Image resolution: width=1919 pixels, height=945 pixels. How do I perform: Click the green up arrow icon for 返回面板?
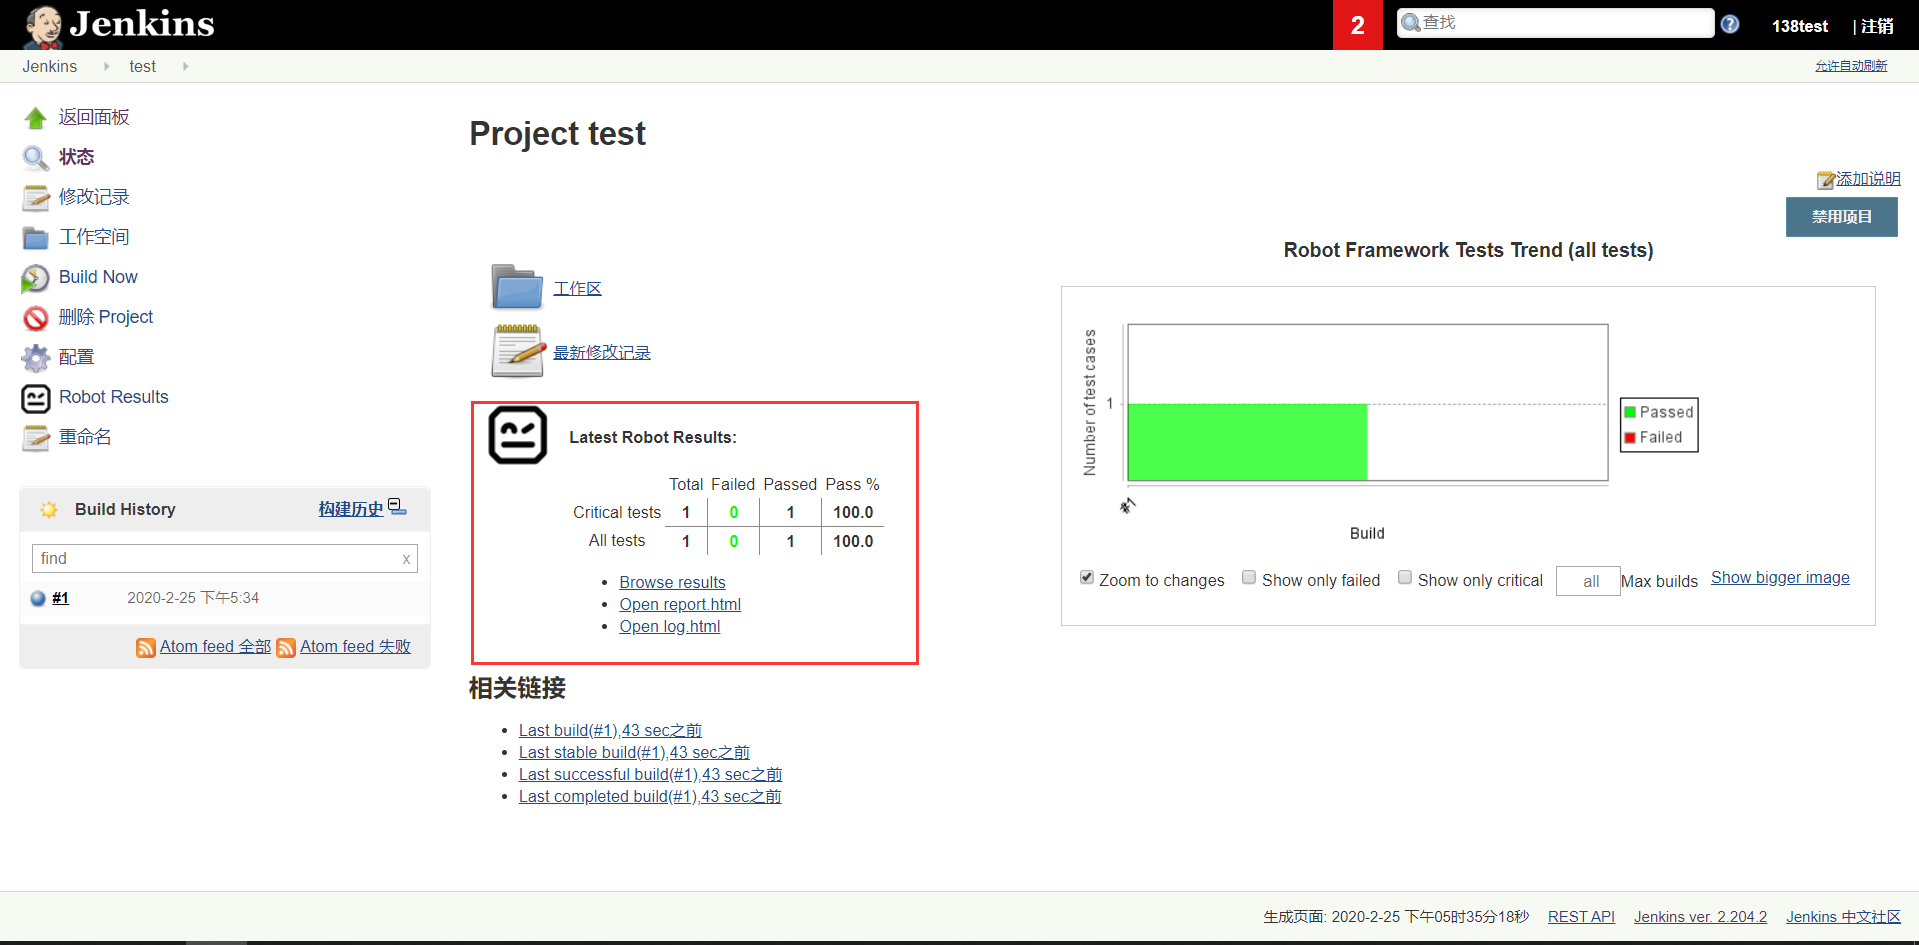(36, 118)
